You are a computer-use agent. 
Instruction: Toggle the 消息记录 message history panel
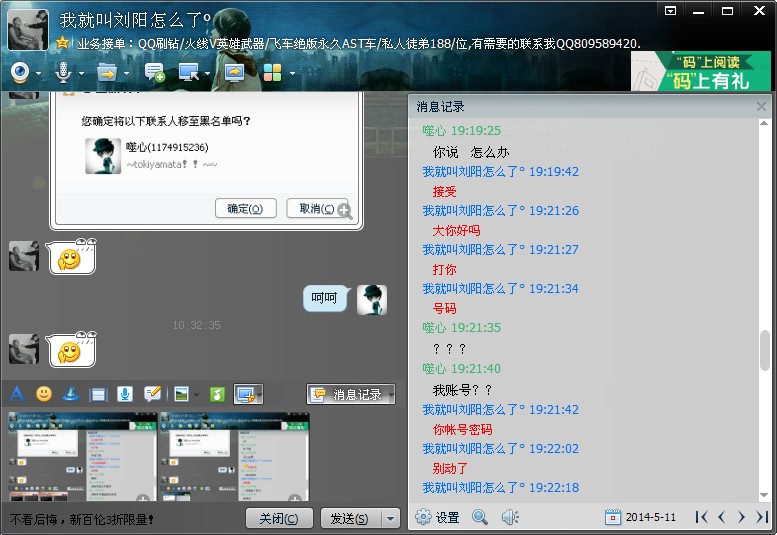(350, 394)
